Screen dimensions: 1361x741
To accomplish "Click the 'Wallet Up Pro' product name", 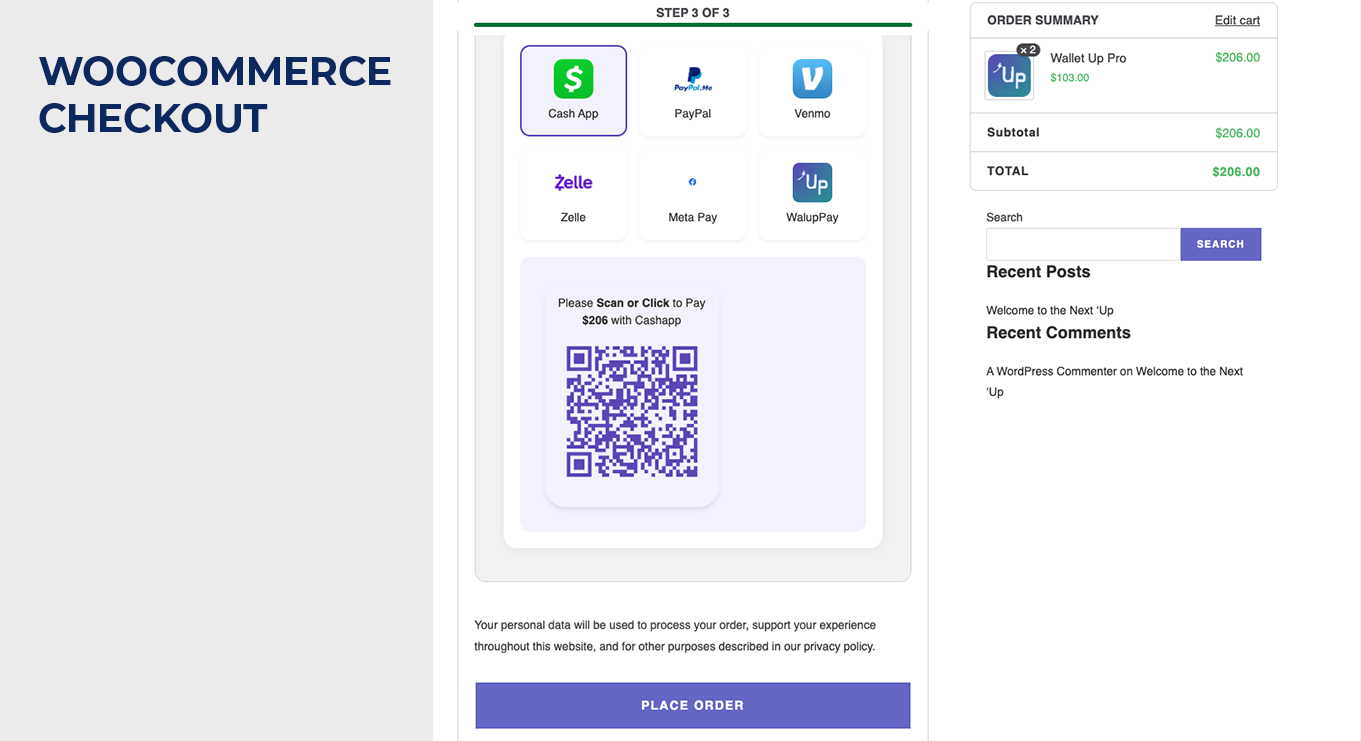I will (1088, 58).
